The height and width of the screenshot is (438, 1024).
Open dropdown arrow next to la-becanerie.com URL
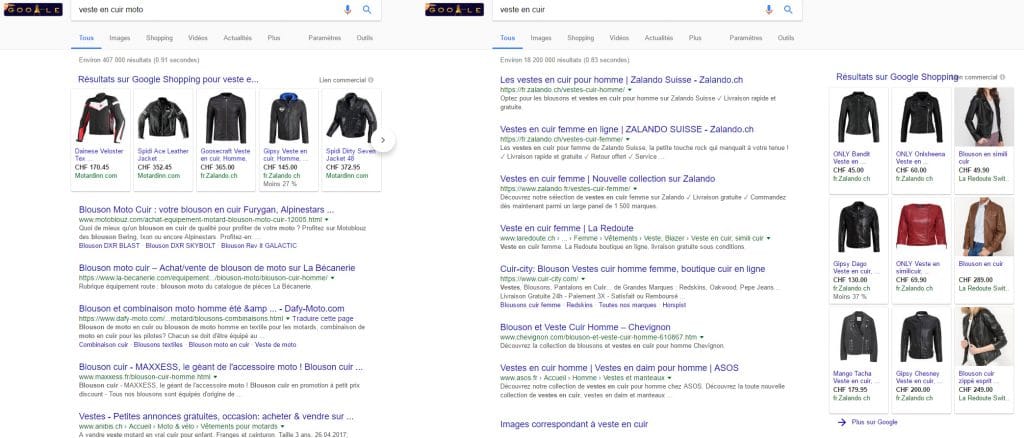point(332,278)
